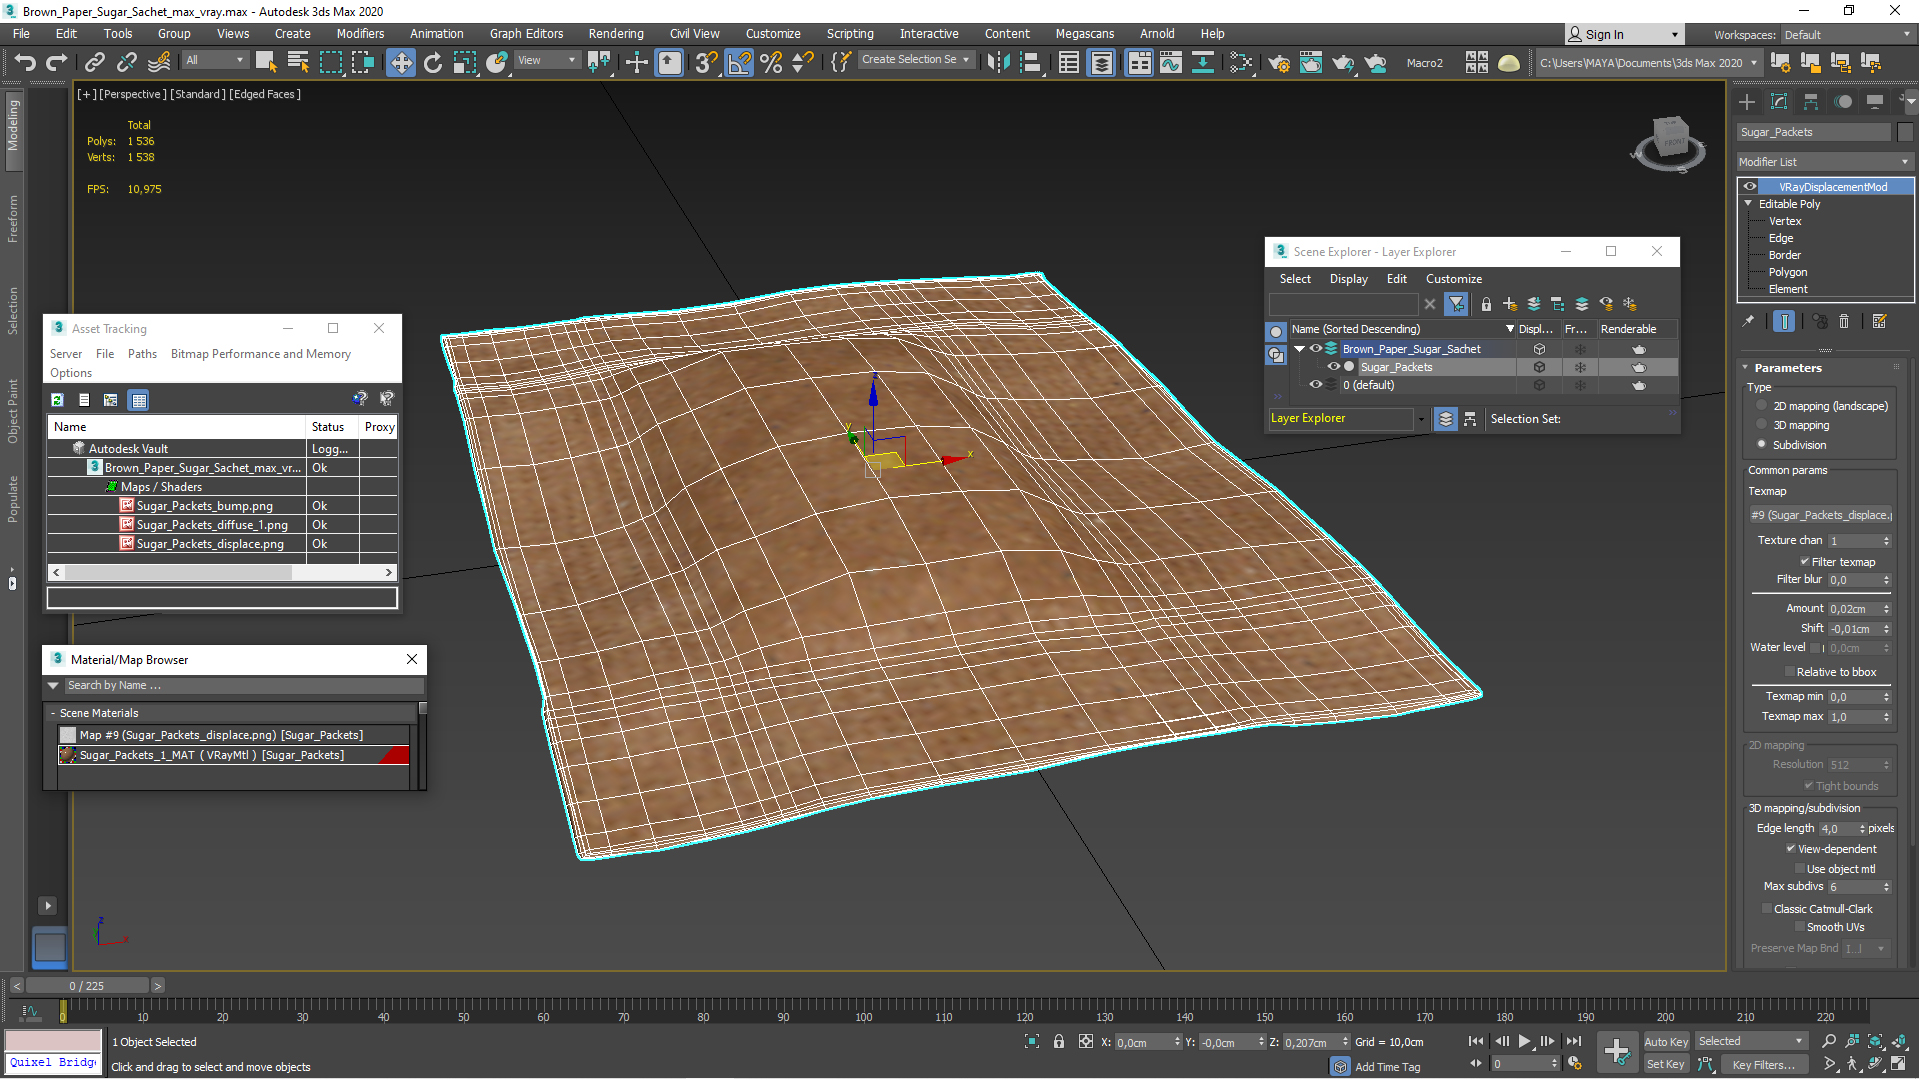The height and width of the screenshot is (1080, 1920).
Task: Go to the end frame button
Action: [1574, 1041]
